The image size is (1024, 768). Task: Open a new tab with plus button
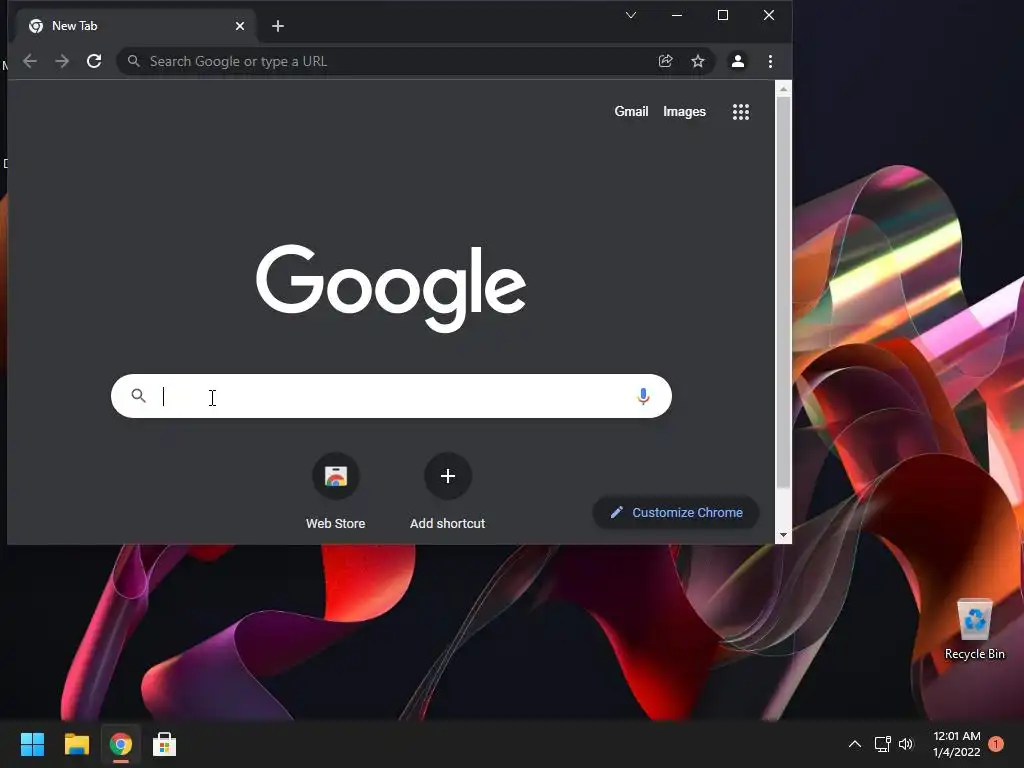tap(278, 26)
